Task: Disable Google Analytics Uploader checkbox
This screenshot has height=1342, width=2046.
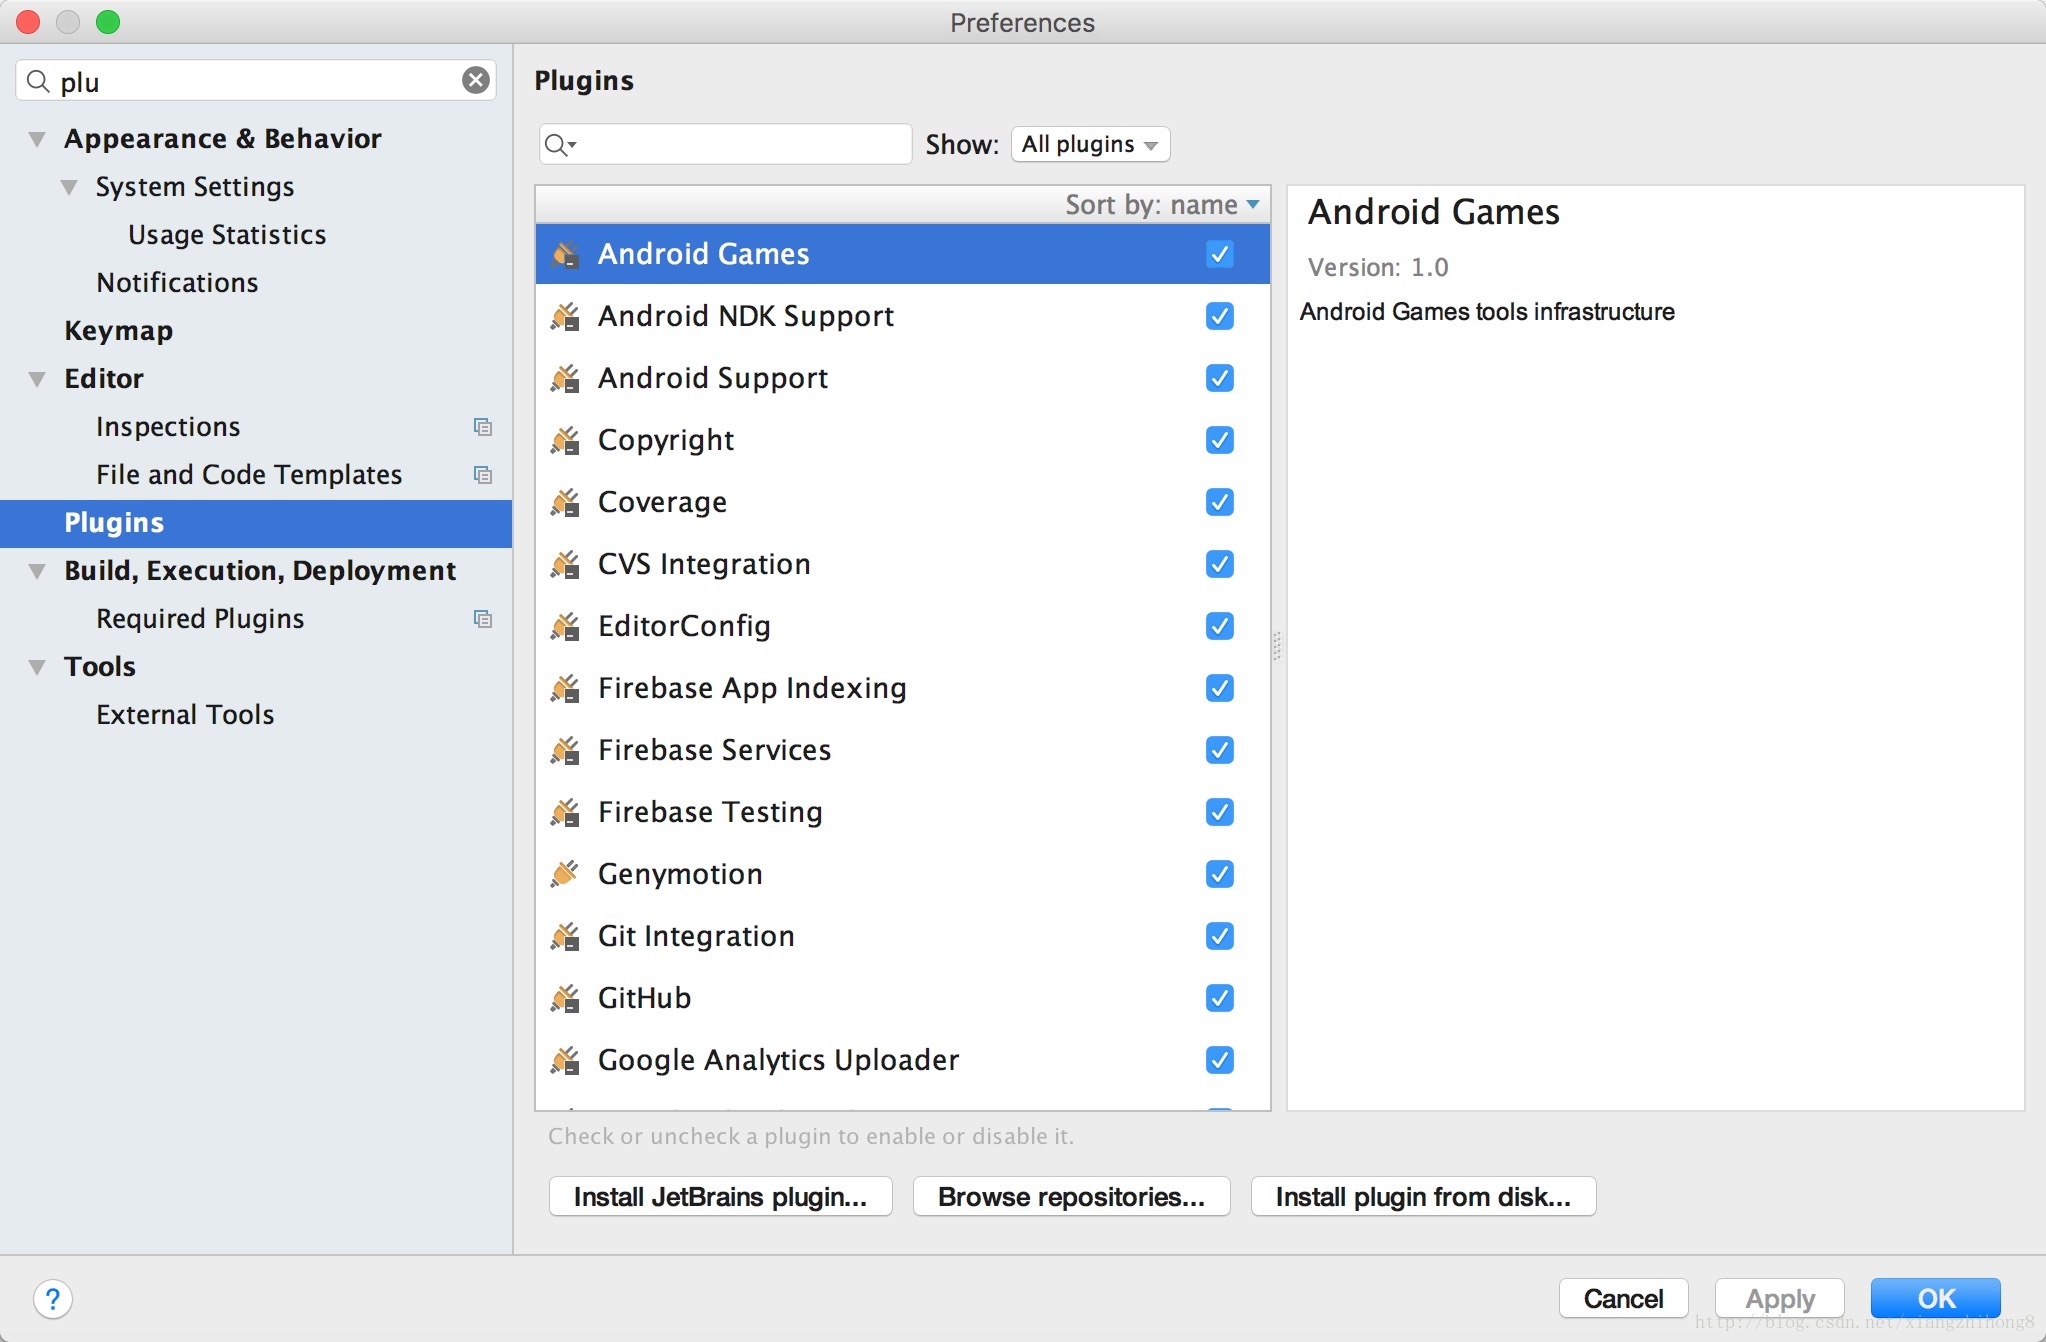Action: 1219,1060
